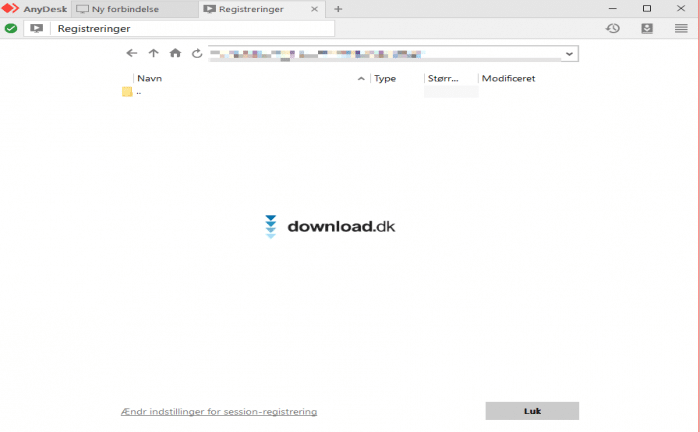Go to the home folder
This screenshot has height=432, width=700.
[175, 54]
